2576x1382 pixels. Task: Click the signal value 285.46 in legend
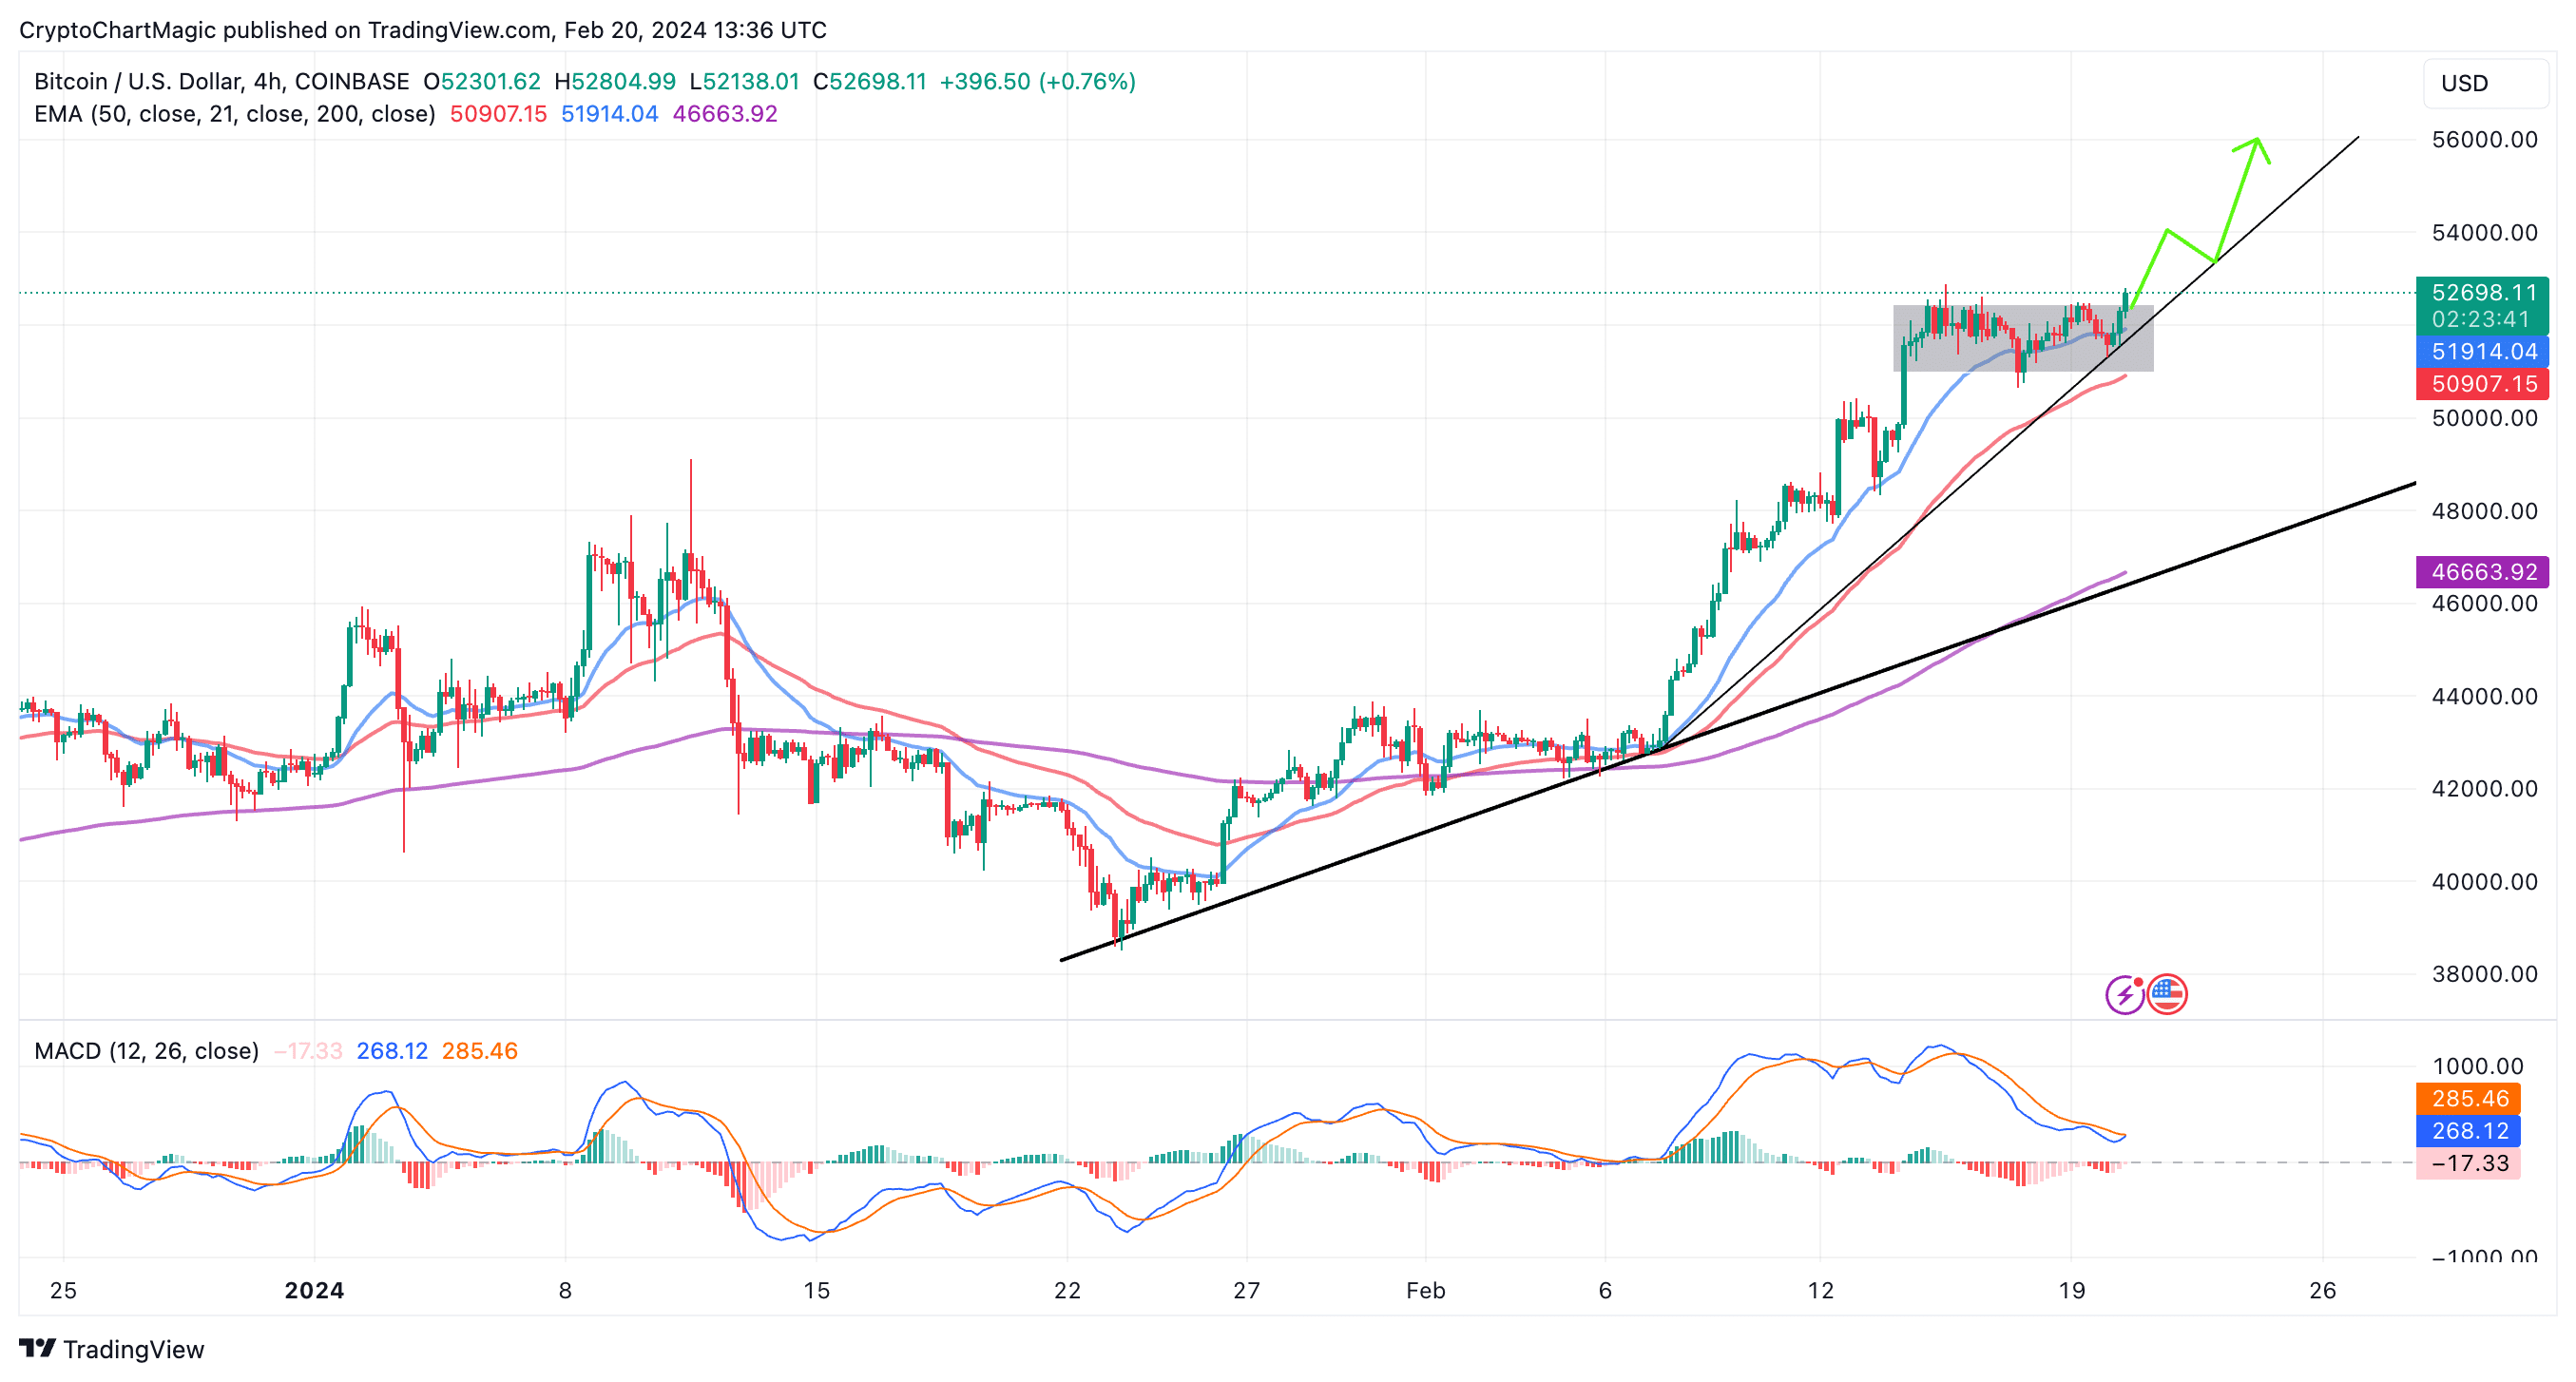click(x=479, y=1051)
